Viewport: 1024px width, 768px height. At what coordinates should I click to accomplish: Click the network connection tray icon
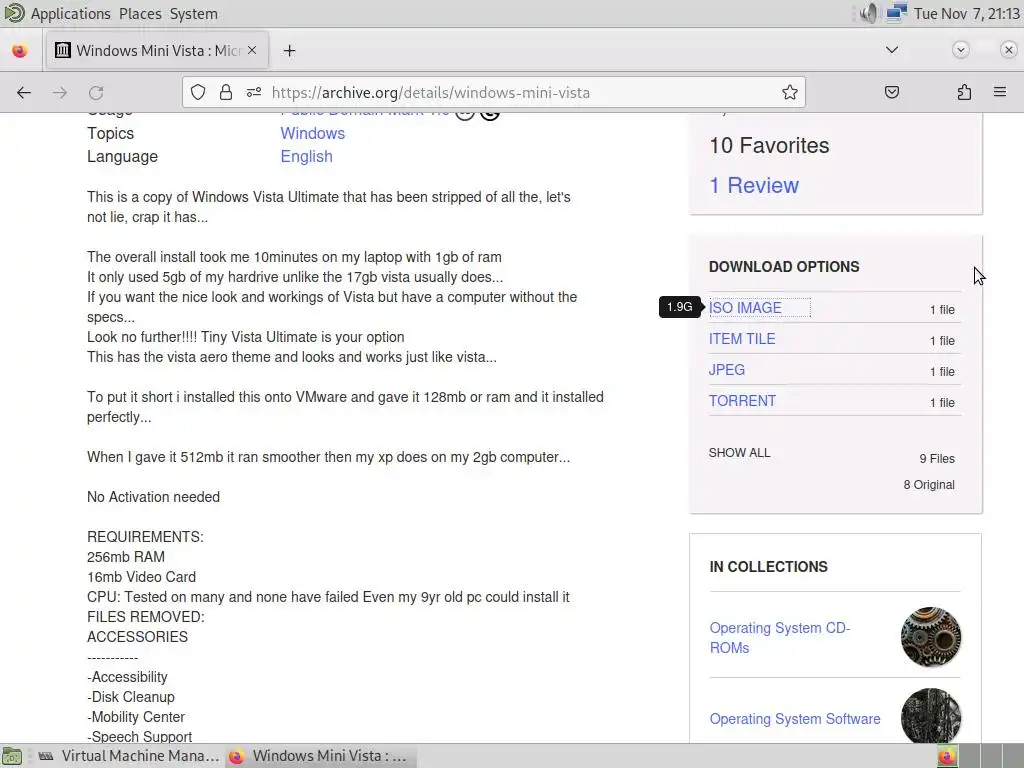pyautogui.click(x=897, y=13)
